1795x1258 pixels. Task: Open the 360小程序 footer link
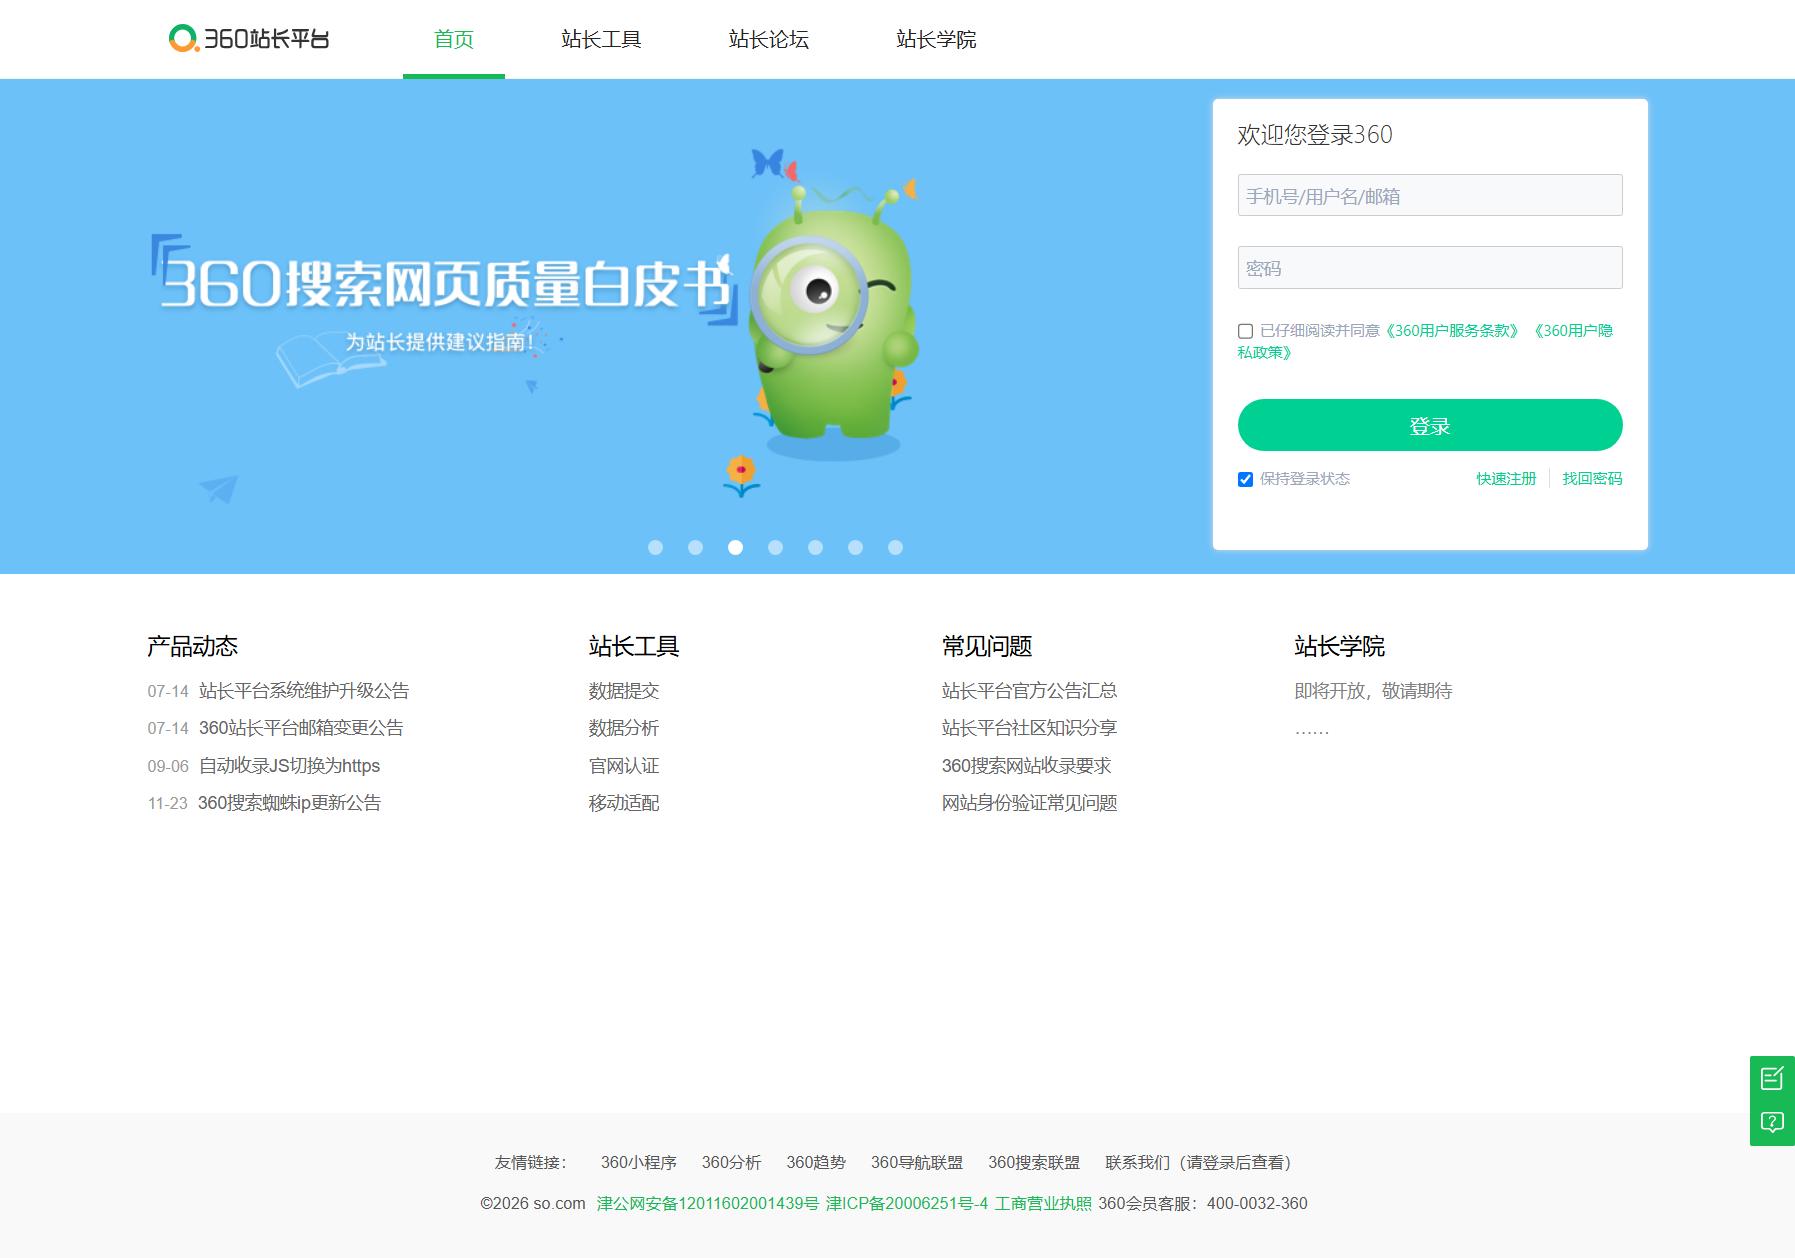coord(638,1162)
